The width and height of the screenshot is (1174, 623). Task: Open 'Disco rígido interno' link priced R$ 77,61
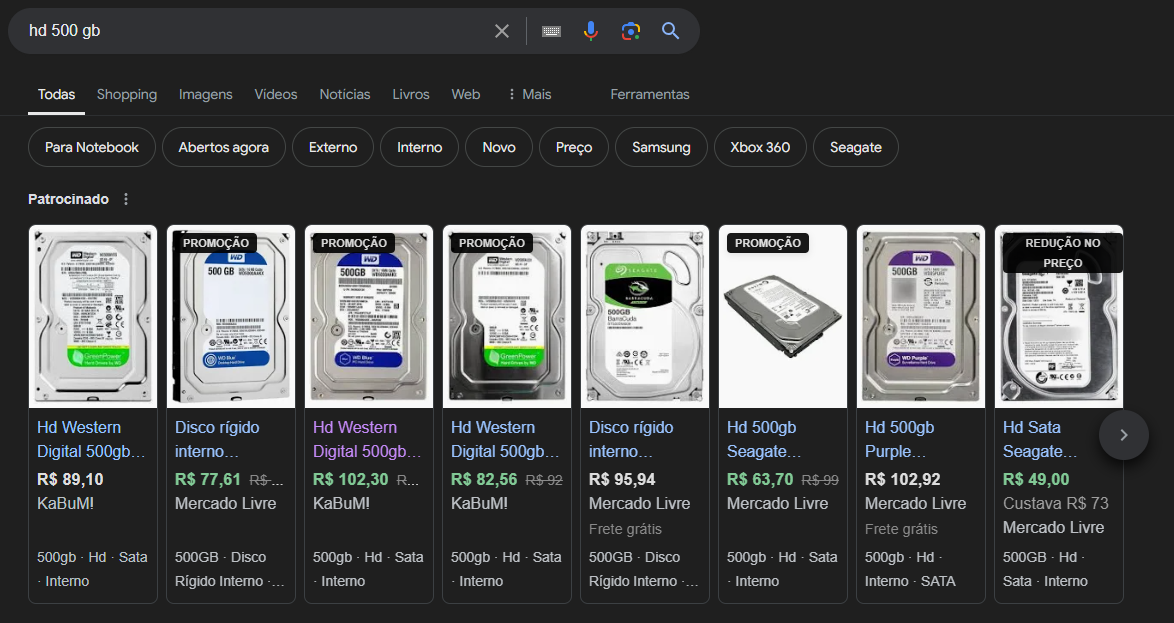click(x=217, y=440)
